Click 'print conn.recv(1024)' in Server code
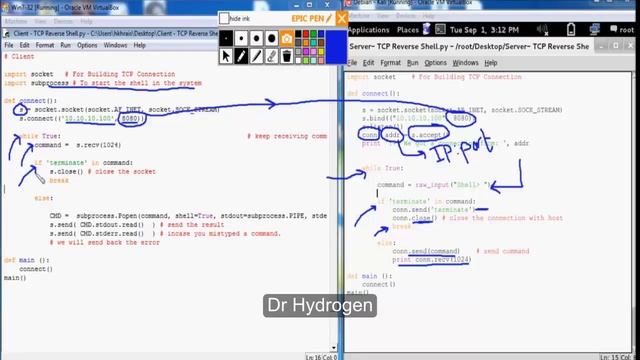 click(432, 260)
